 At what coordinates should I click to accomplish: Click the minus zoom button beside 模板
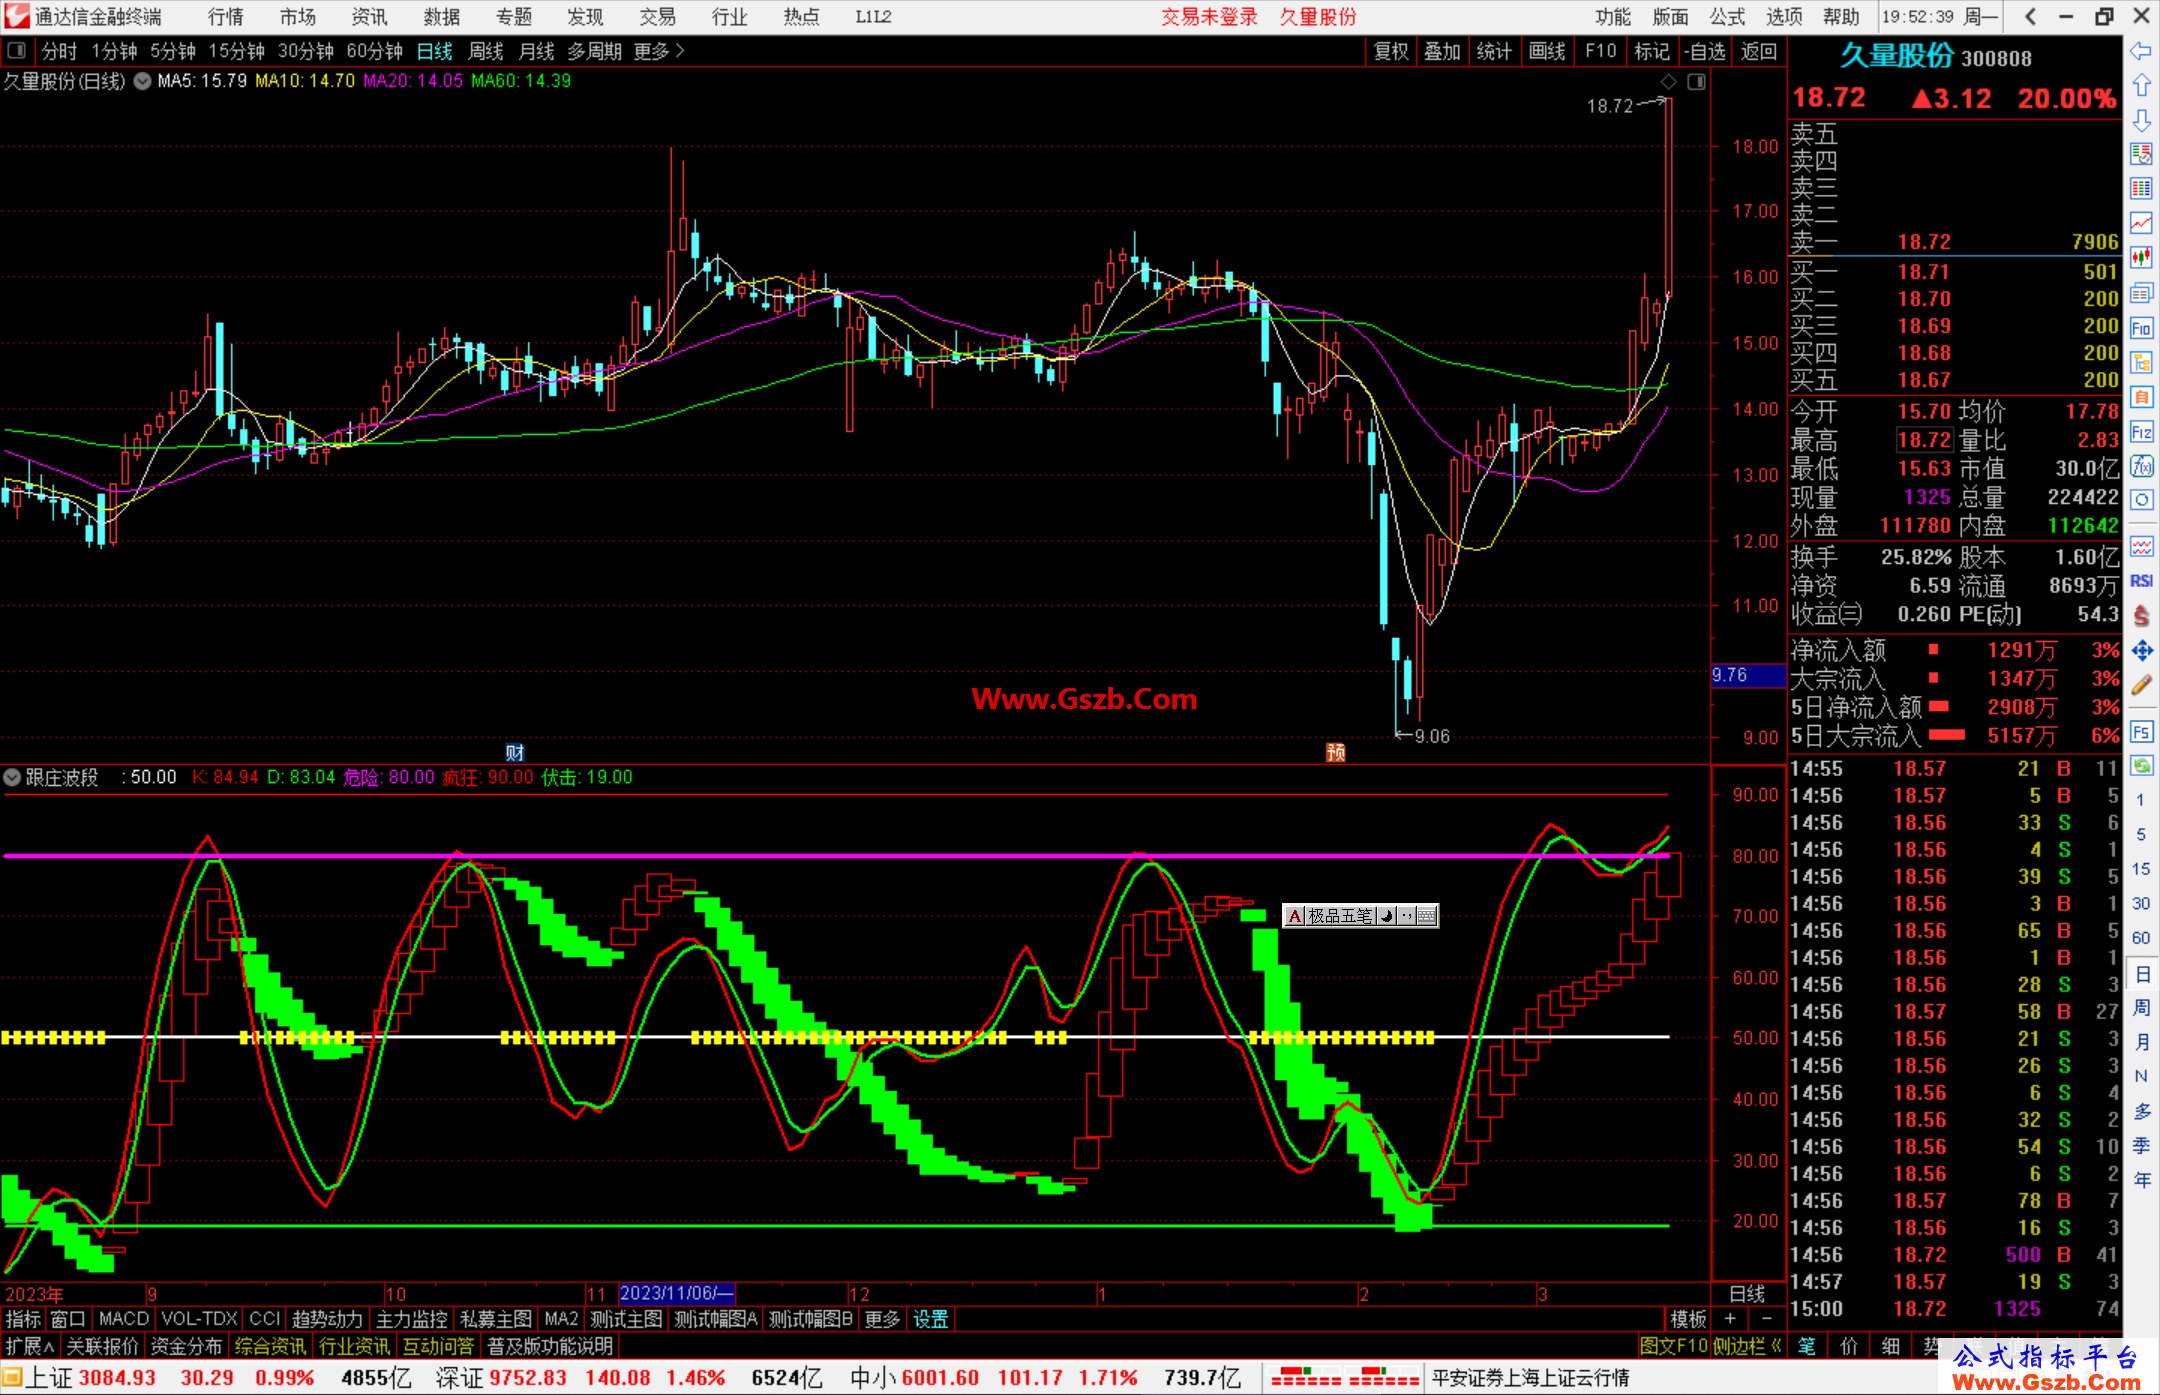(1766, 1319)
